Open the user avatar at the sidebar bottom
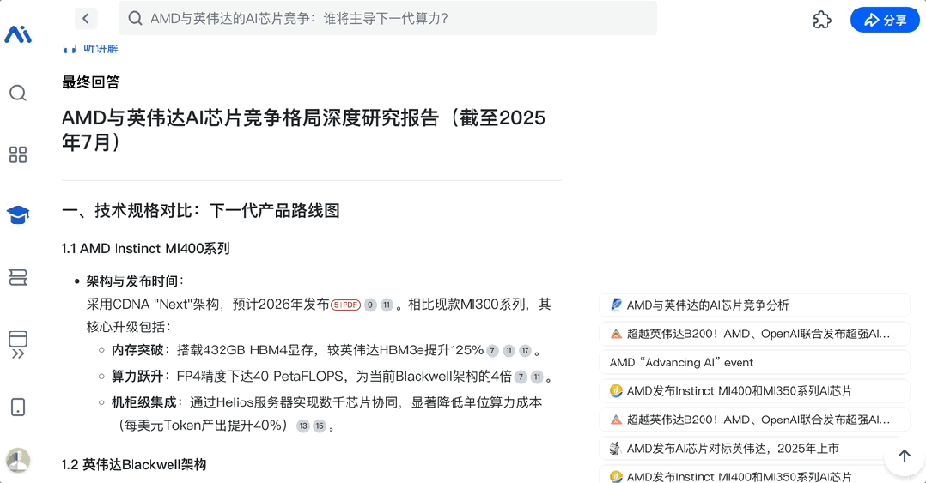Screen dimensions: 926x483 (x=18, y=460)
